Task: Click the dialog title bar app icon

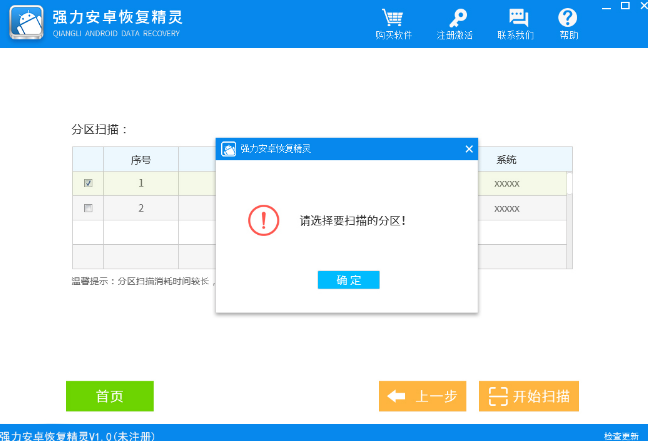Action: point(228,149)
